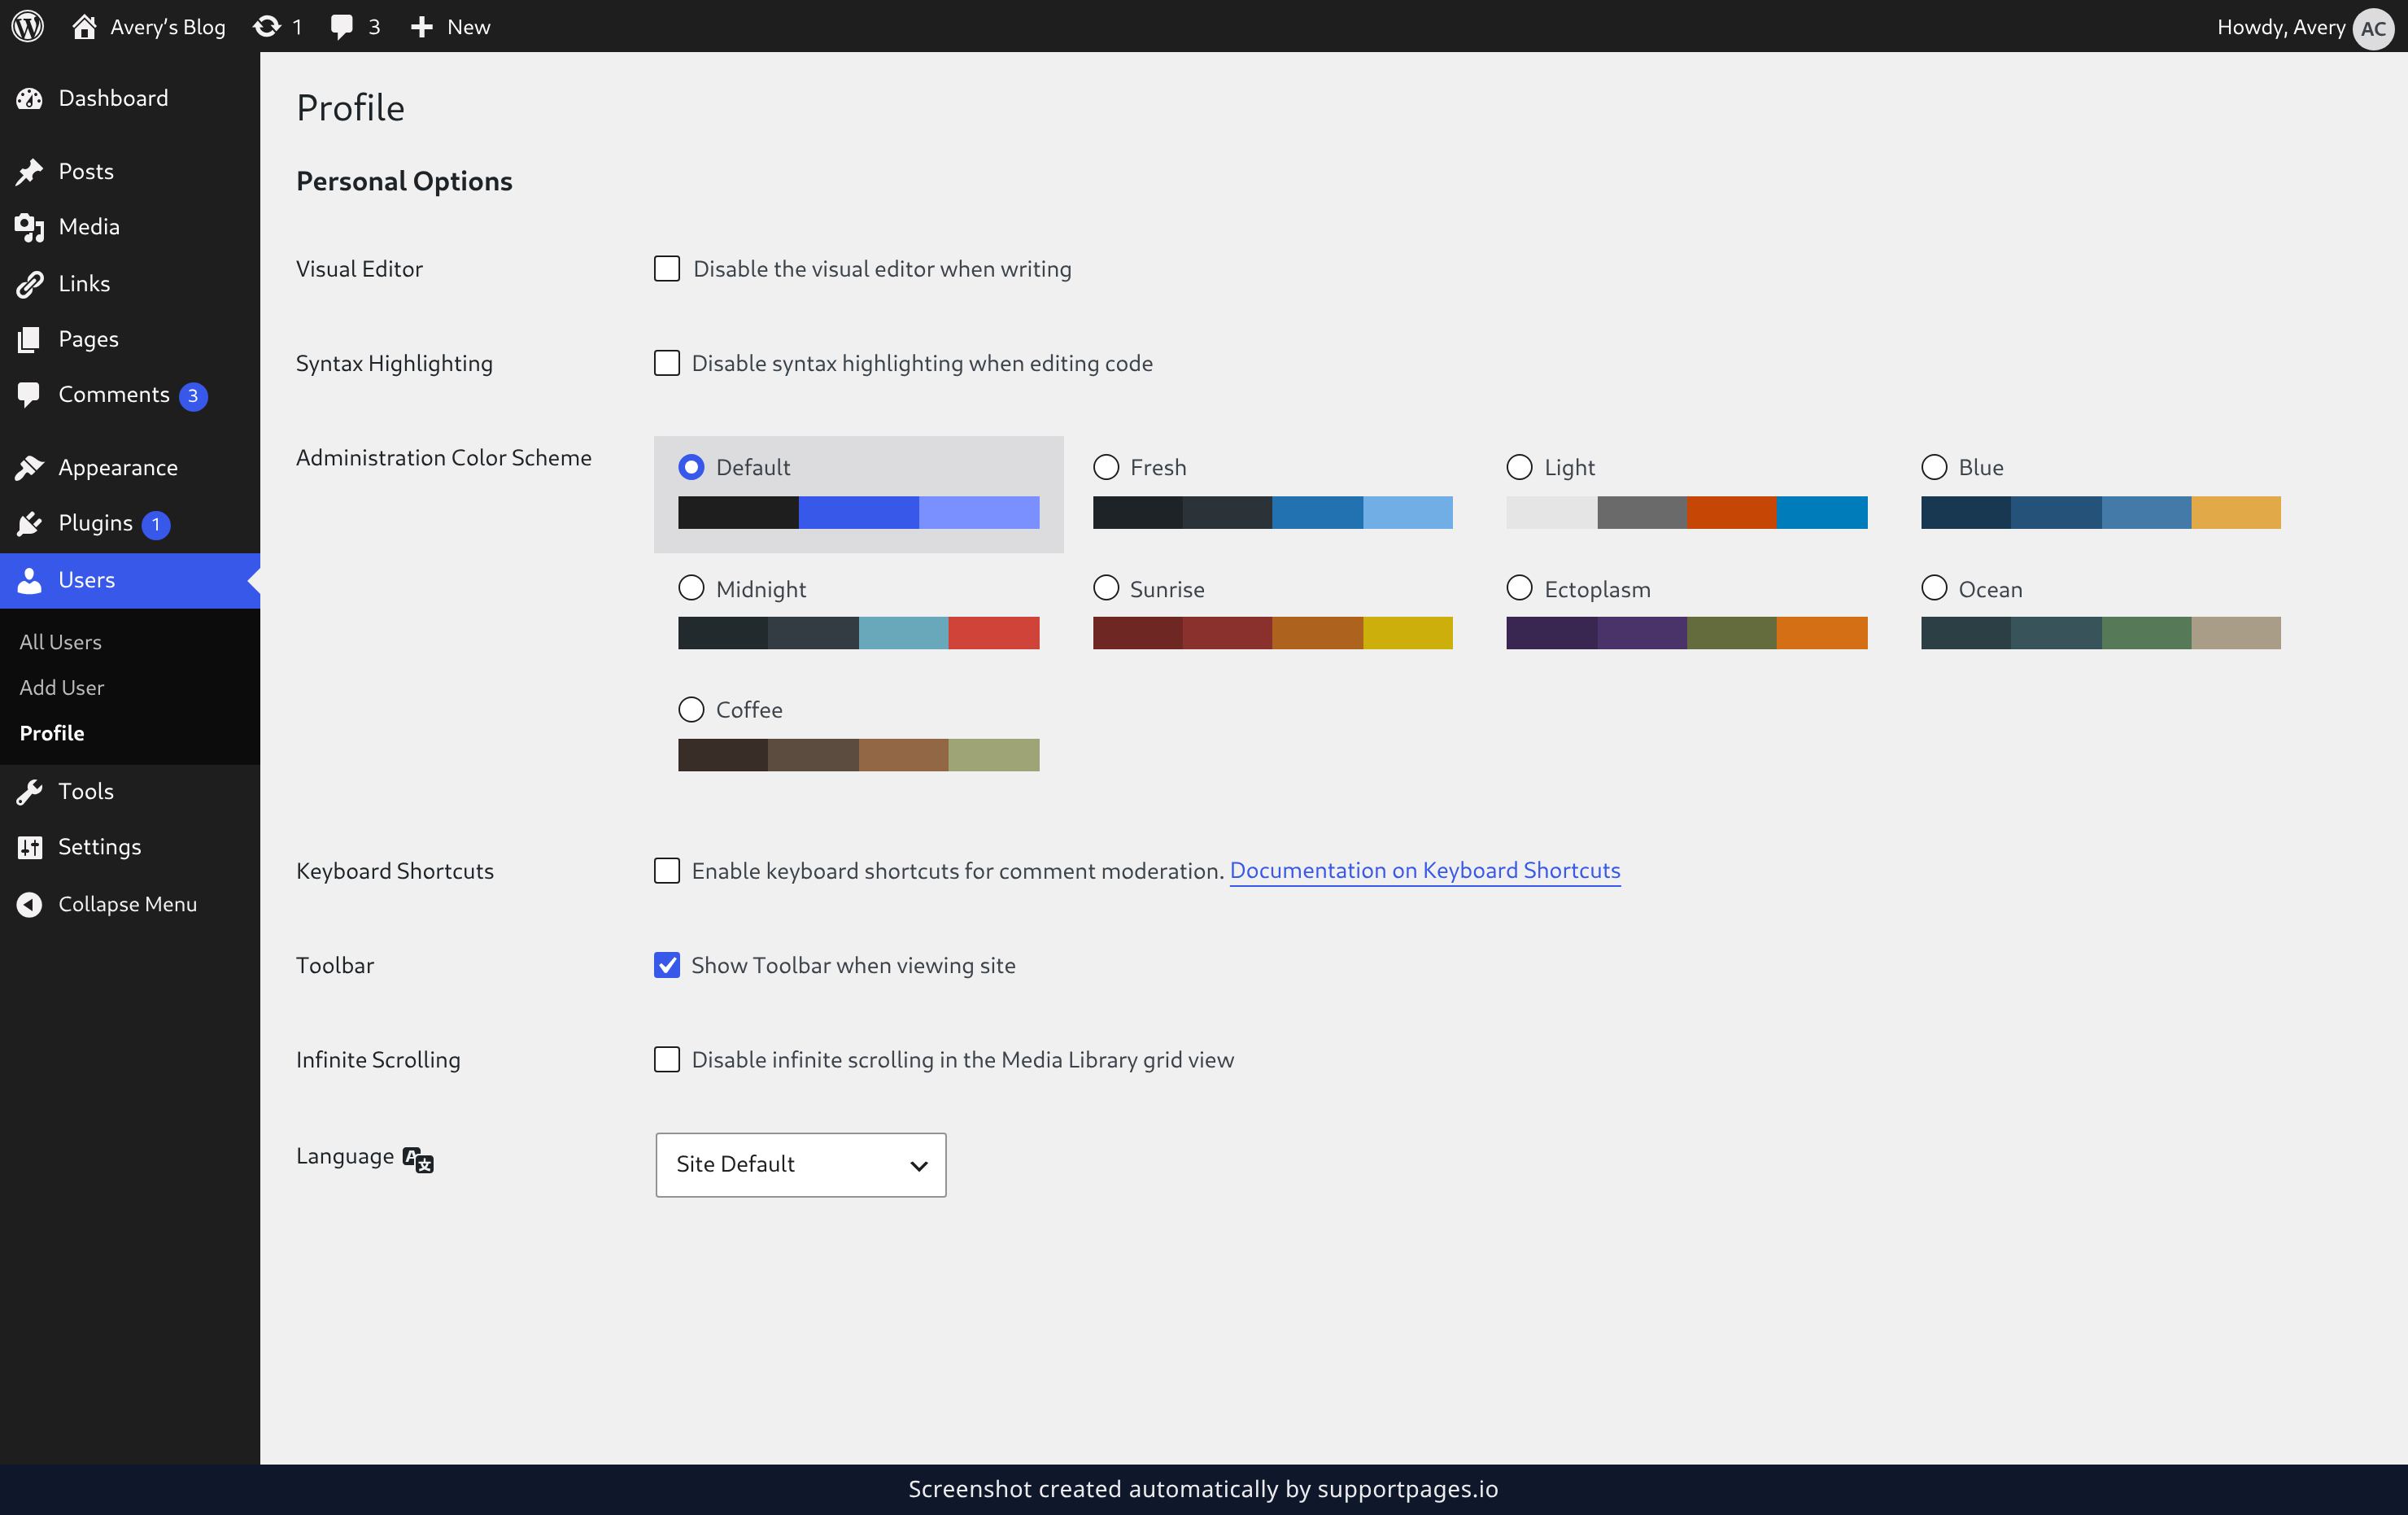Screen dimensions: 2408x1515
Task: Open the AC user avatar
Action: [x=2372, y=28]
